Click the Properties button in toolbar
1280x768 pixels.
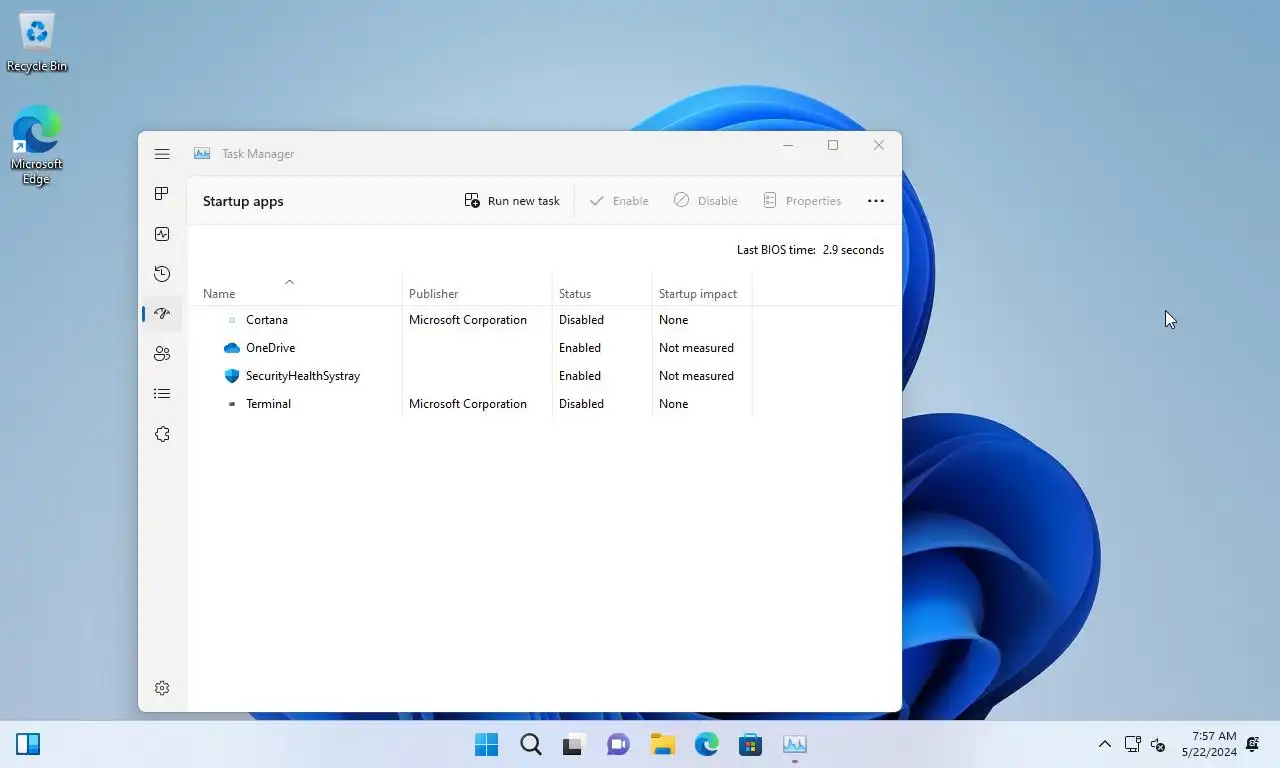tap(802, 201)
